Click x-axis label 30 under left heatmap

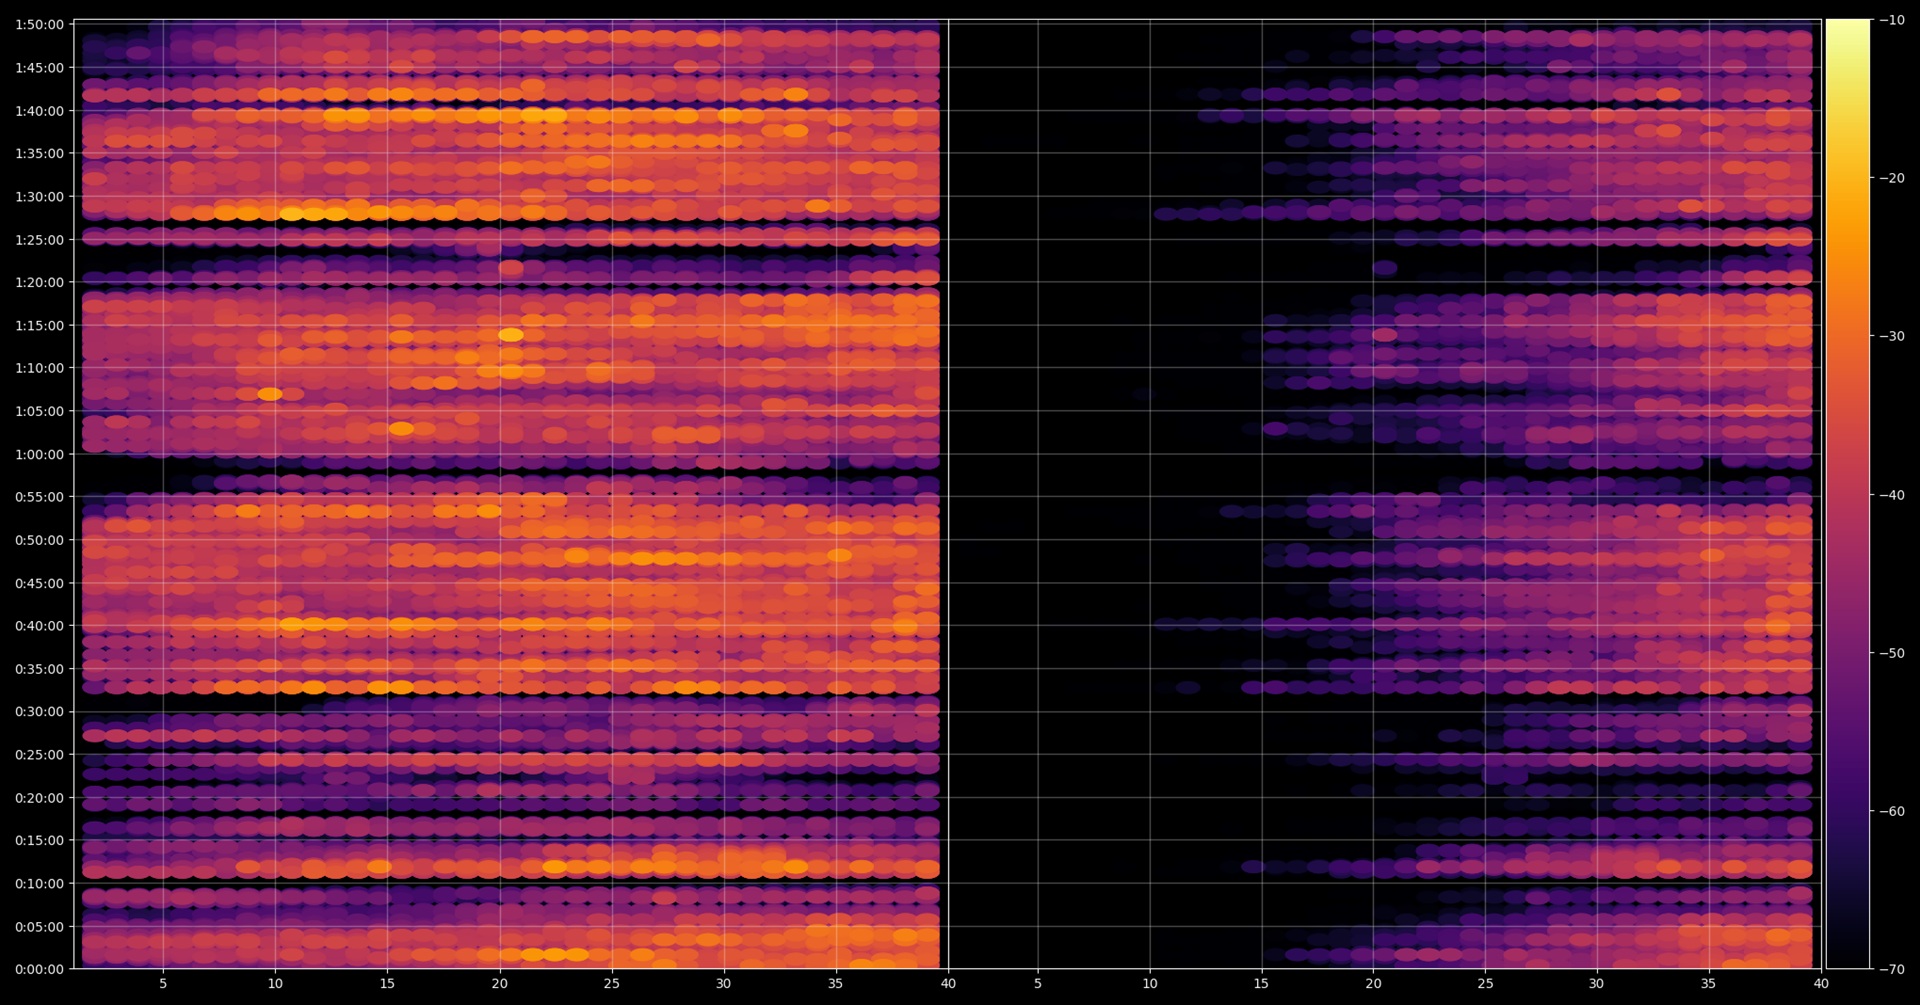pyautogui.click(x=723, y=984)
